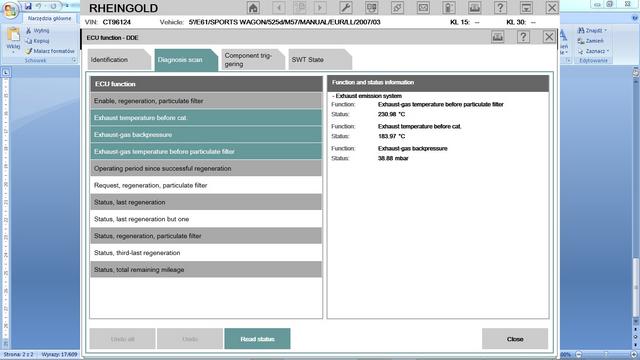640x360 pixels.
Task: Select Status, last regeneration but one
Action: click(x=206, y=219)
